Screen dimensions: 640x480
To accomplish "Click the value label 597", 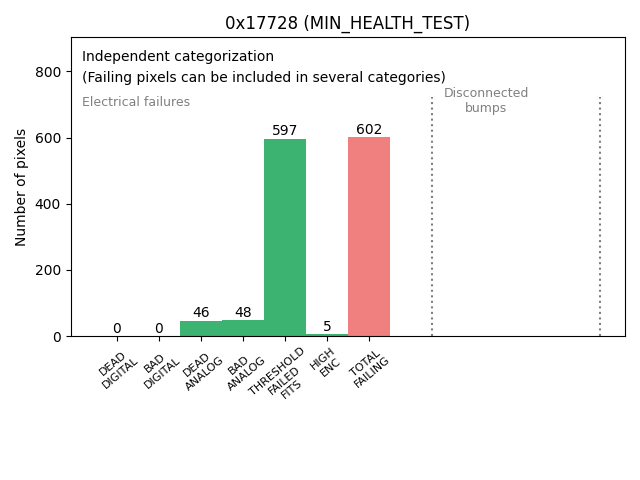I will pos(285,130).
